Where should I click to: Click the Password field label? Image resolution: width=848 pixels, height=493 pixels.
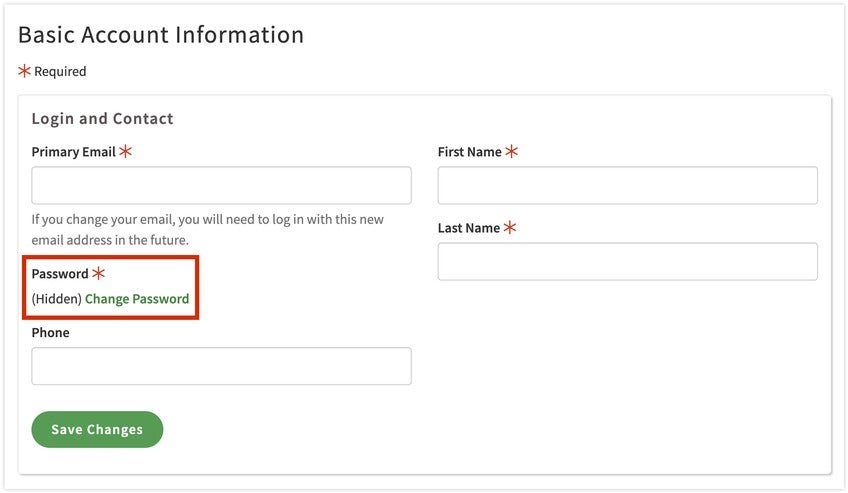pyautogui.click(x=60, y=274)
